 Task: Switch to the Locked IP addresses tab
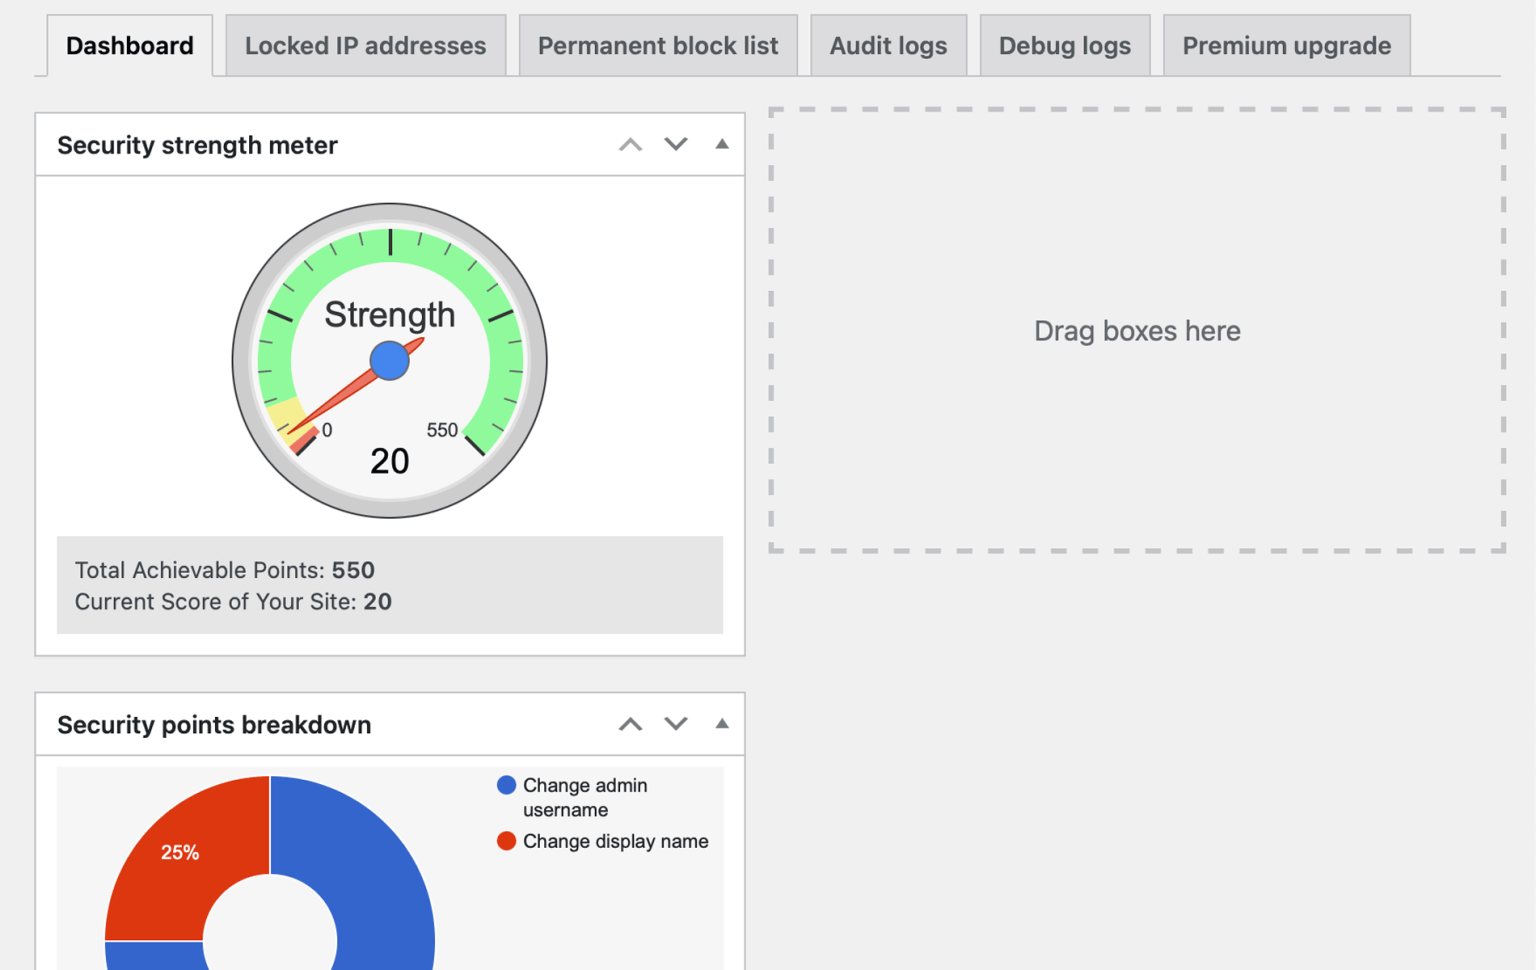[366, 45]
